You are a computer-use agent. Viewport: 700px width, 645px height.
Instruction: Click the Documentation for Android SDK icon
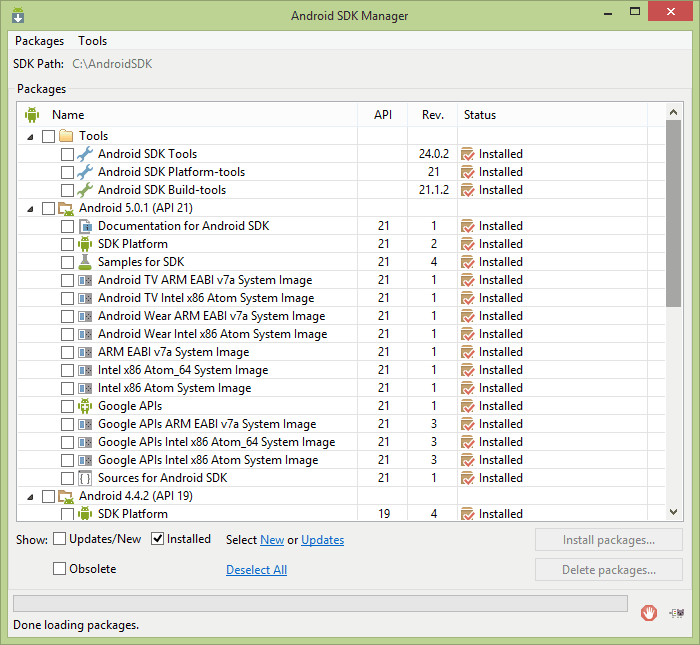pyautogui.click(x=85, y=226)
